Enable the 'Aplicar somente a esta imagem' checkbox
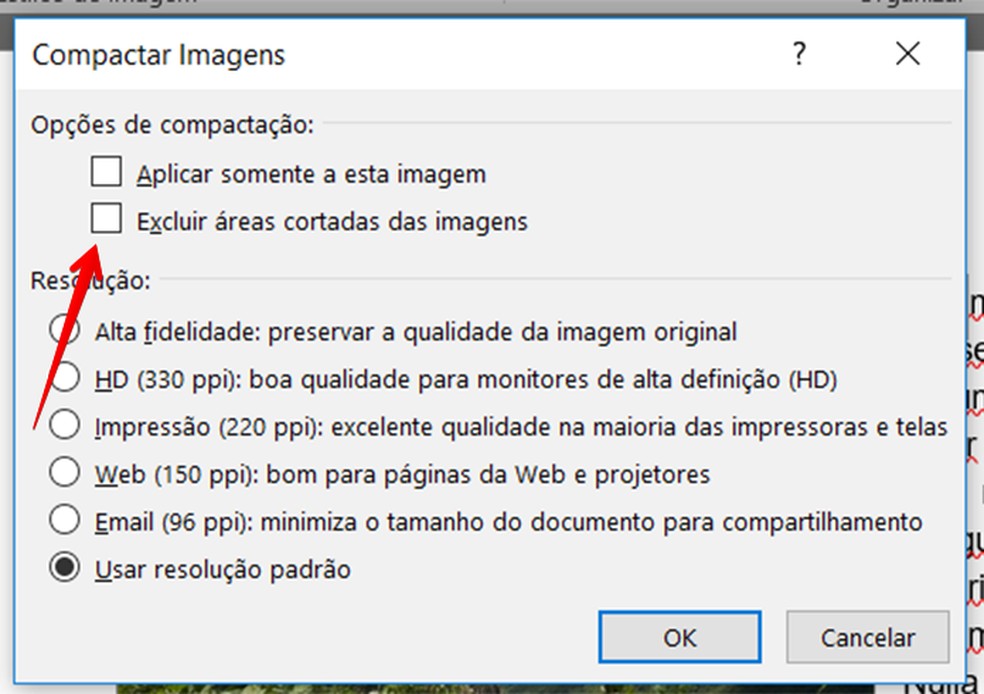Image resolution: width=984 pixels, height=694 pixels. 106,173
